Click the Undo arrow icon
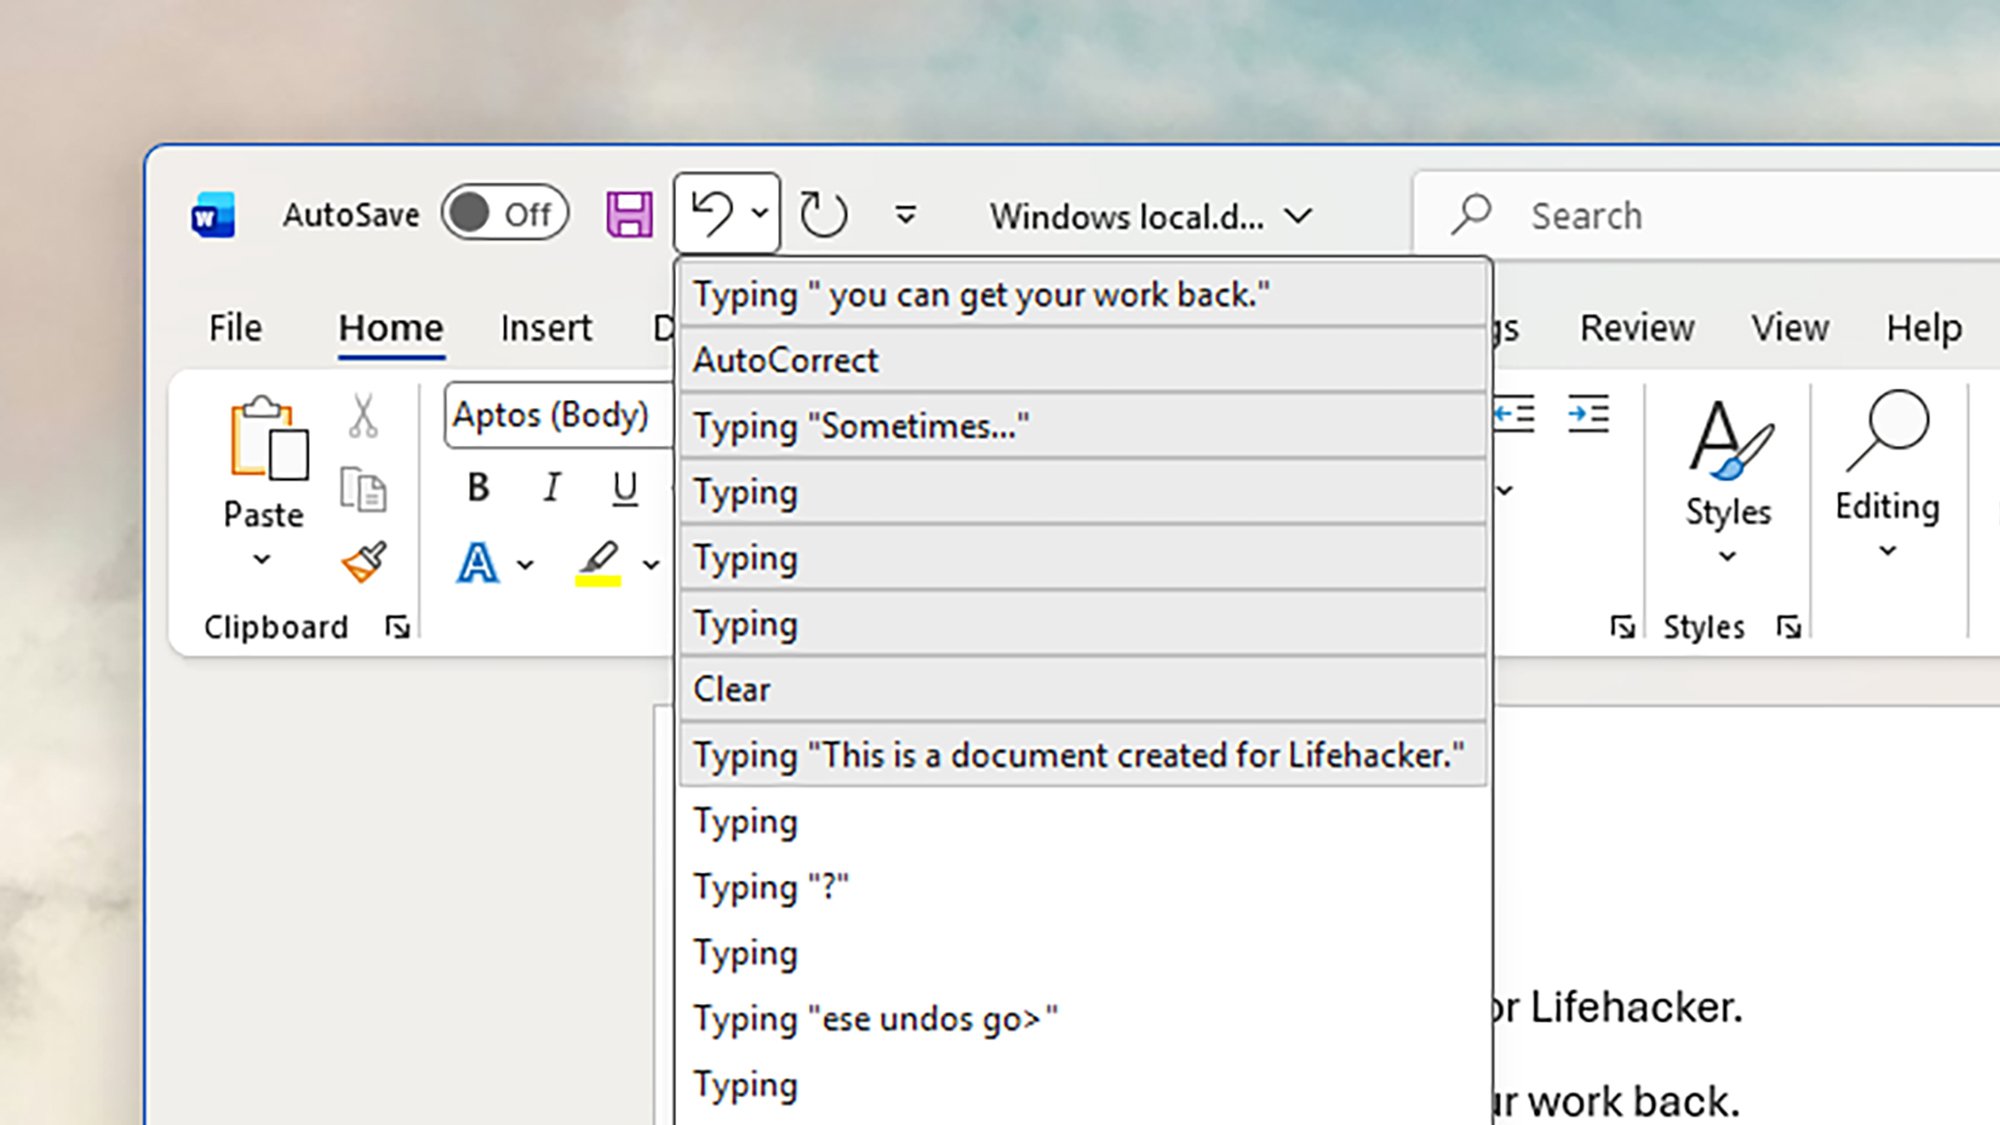This screenshot has width=2000, height=1125. coord(712,214)
